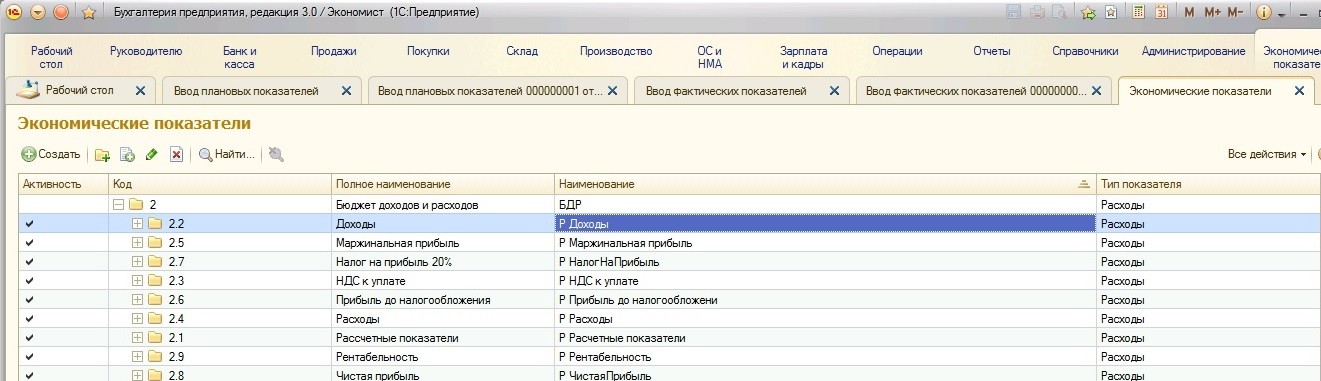
Task: Open the Зарплата и кадры section
Action: pos(804,57)
